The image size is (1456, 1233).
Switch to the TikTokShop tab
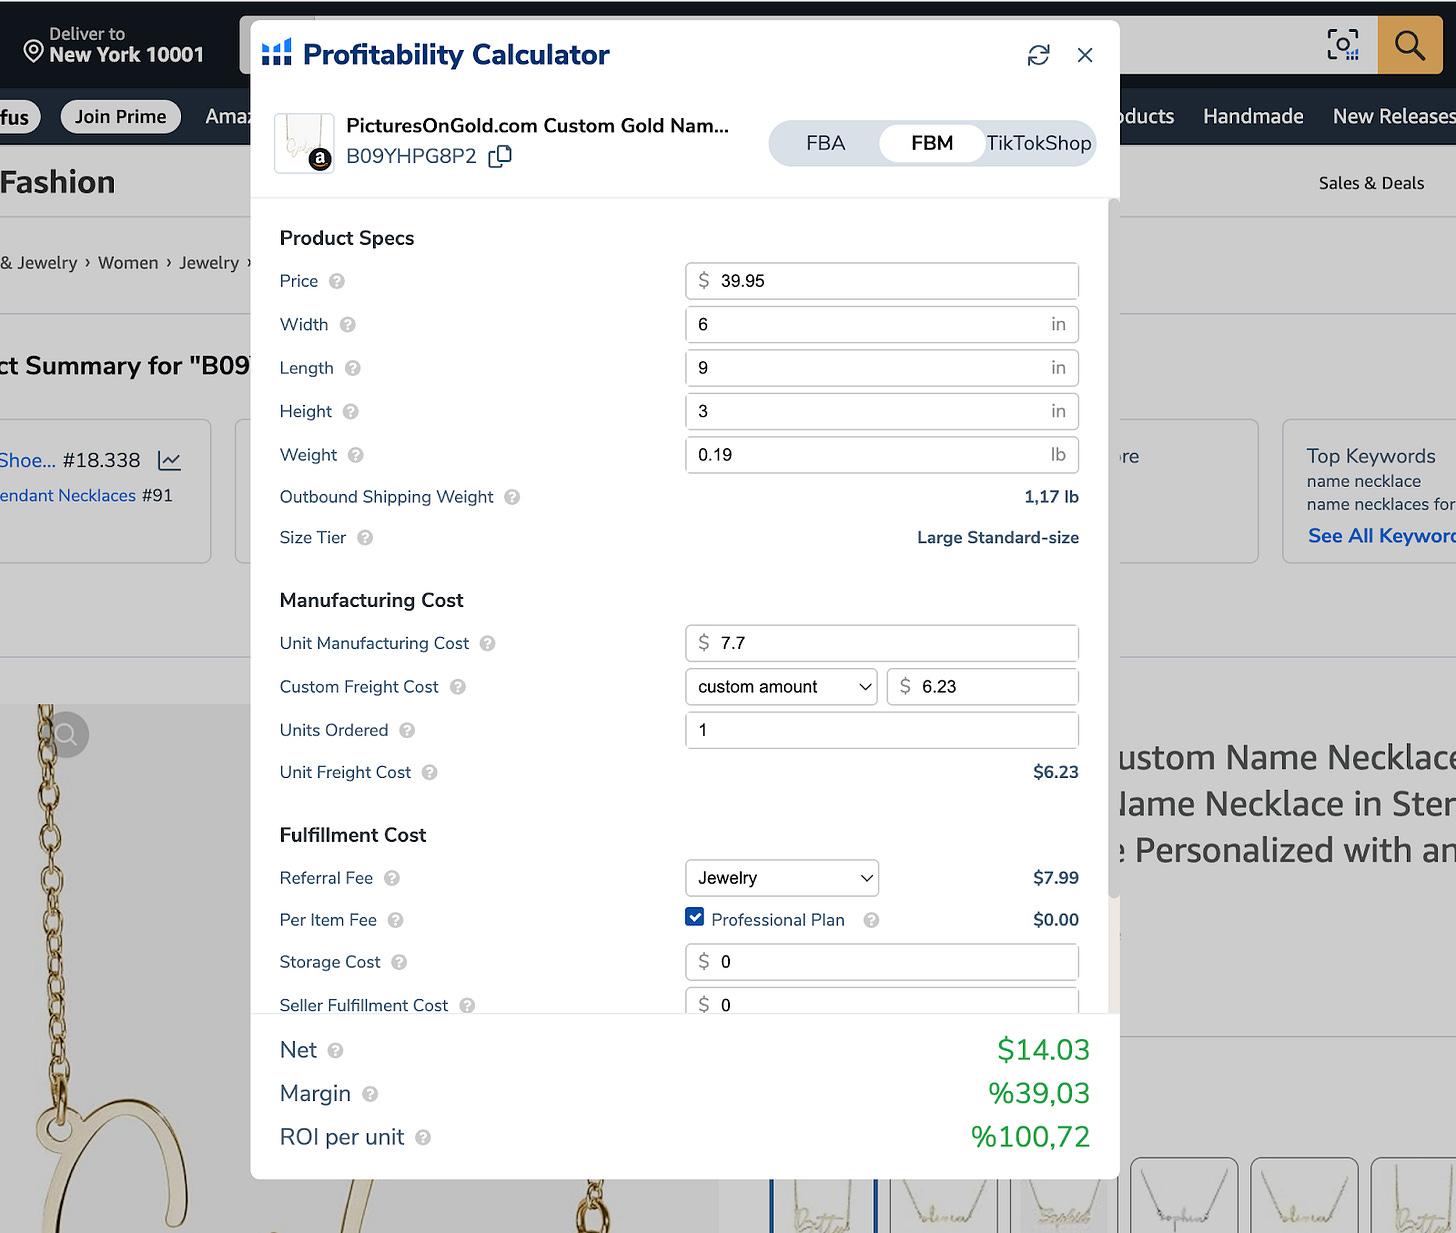click(x=1039, y=143)
